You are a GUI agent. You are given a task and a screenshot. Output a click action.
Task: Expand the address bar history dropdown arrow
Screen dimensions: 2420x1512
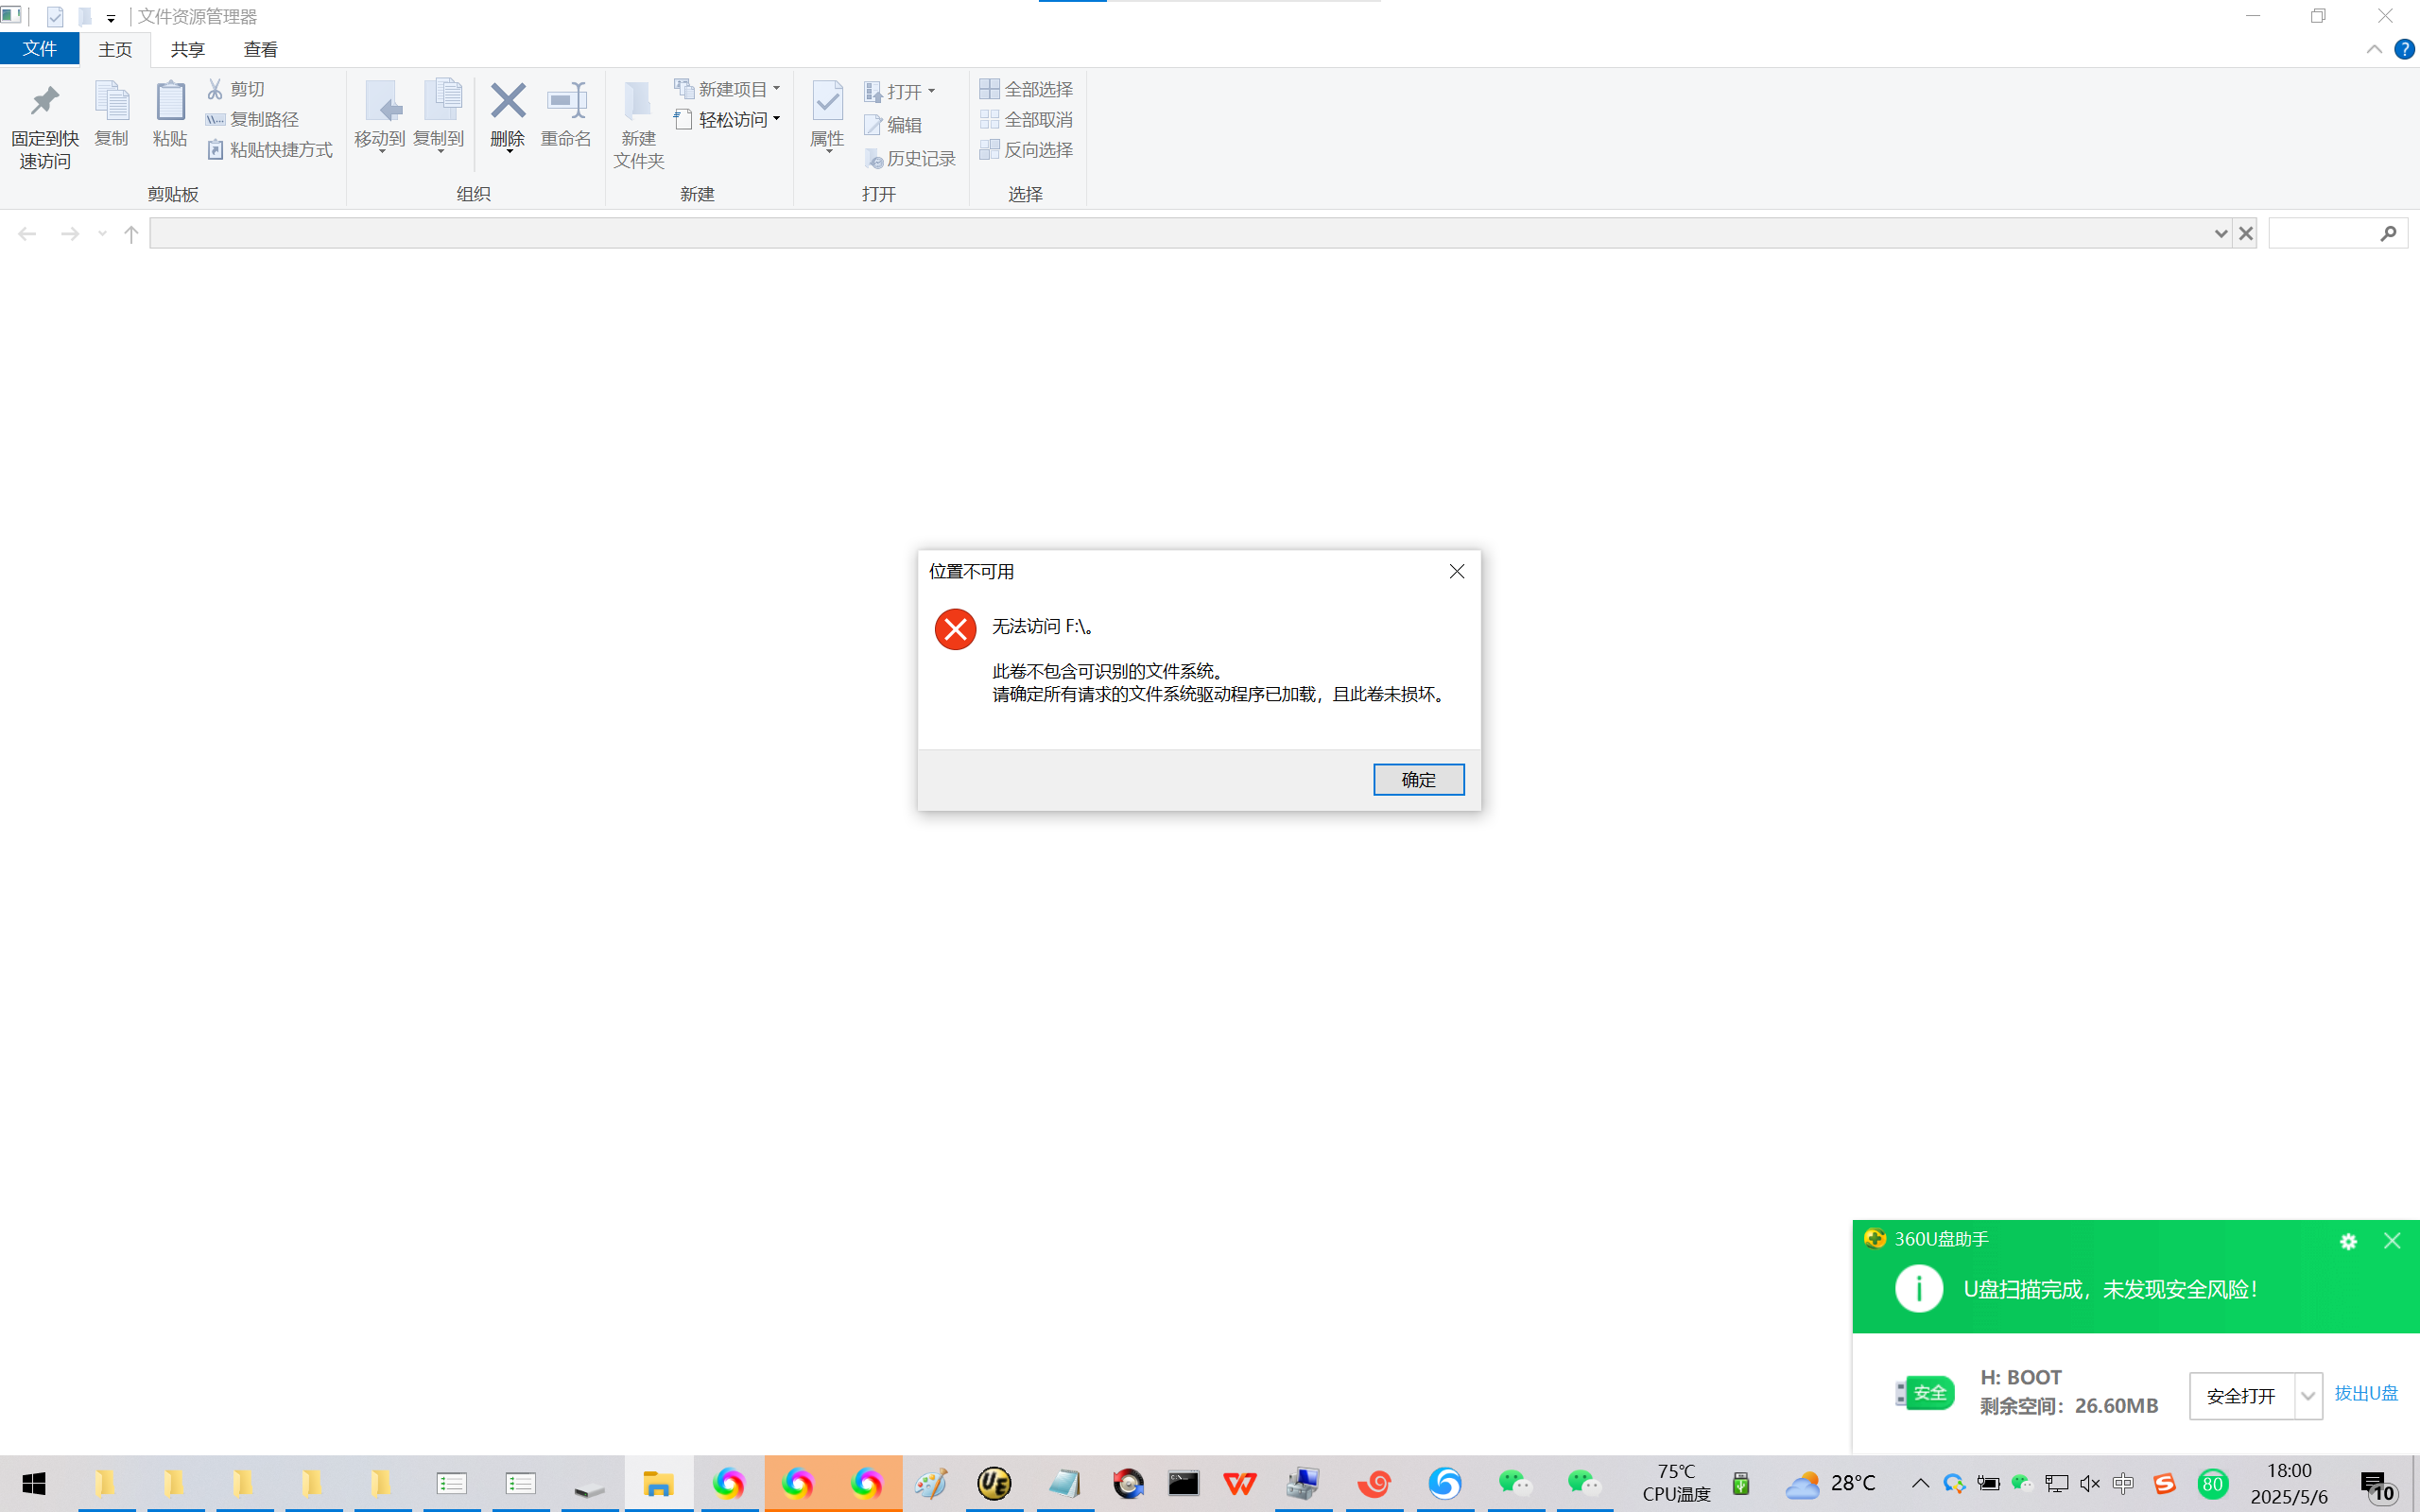[2220, 234]
